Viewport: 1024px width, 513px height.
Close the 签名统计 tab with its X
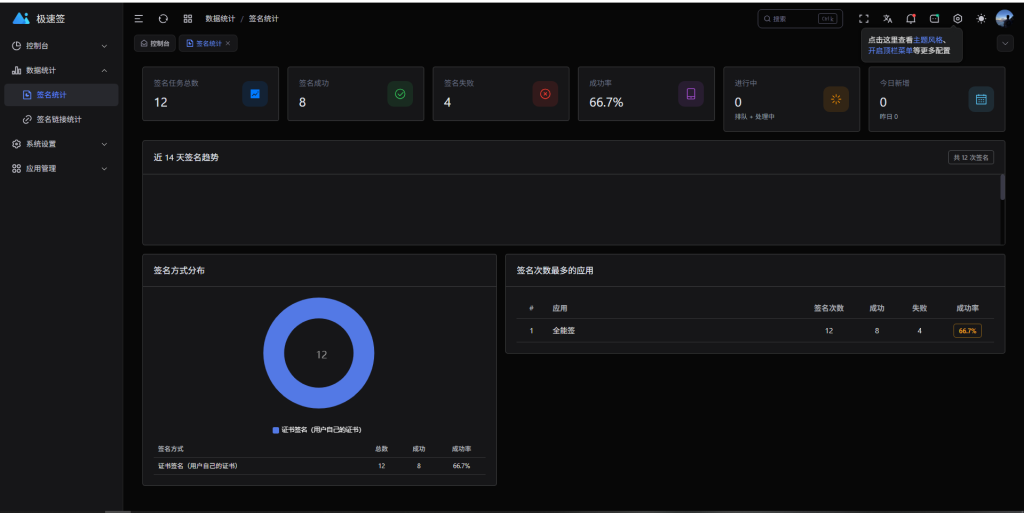tap(228, 43)
